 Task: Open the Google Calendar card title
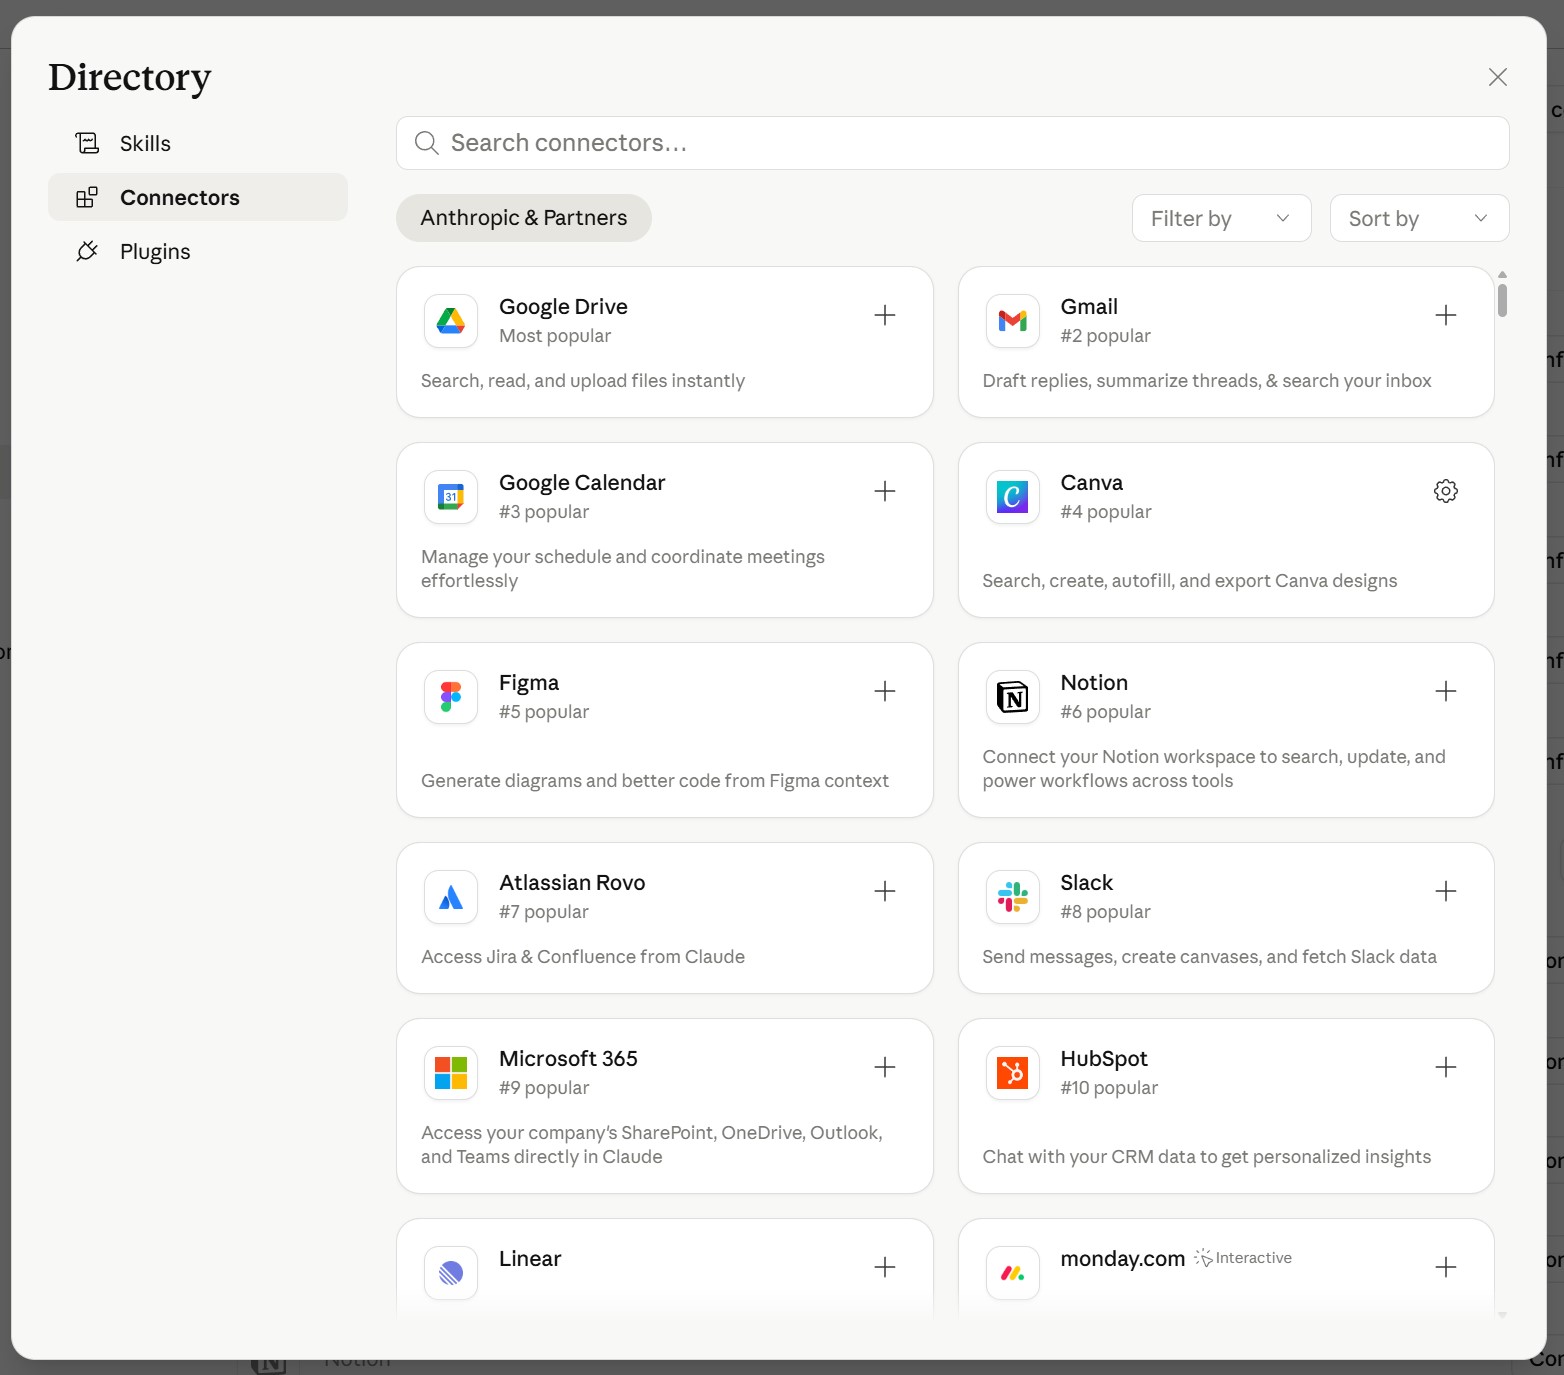coord(582,483)
